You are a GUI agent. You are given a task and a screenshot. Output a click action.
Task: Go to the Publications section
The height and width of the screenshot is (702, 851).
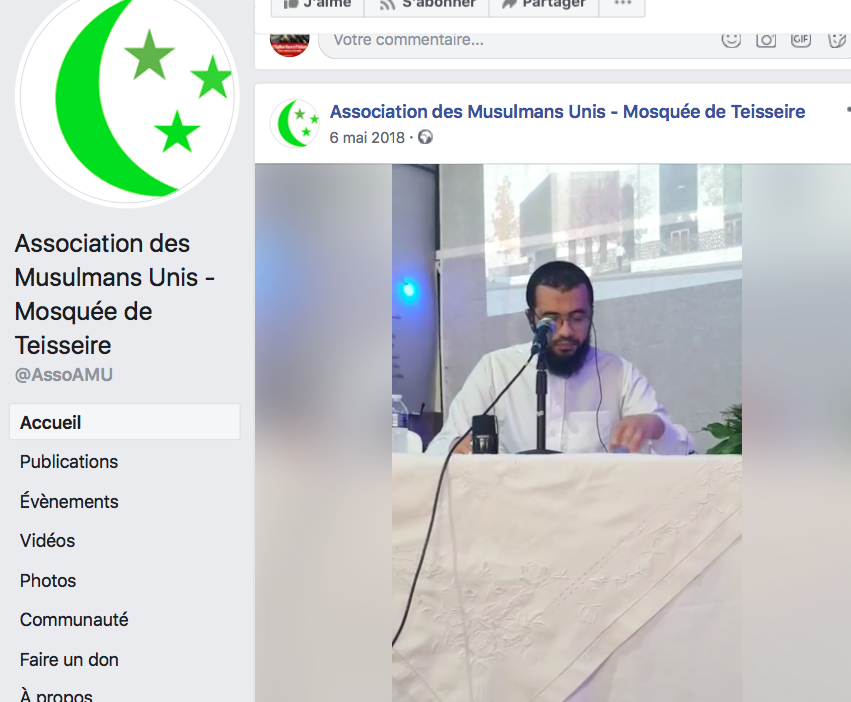(x=69, y=461)
